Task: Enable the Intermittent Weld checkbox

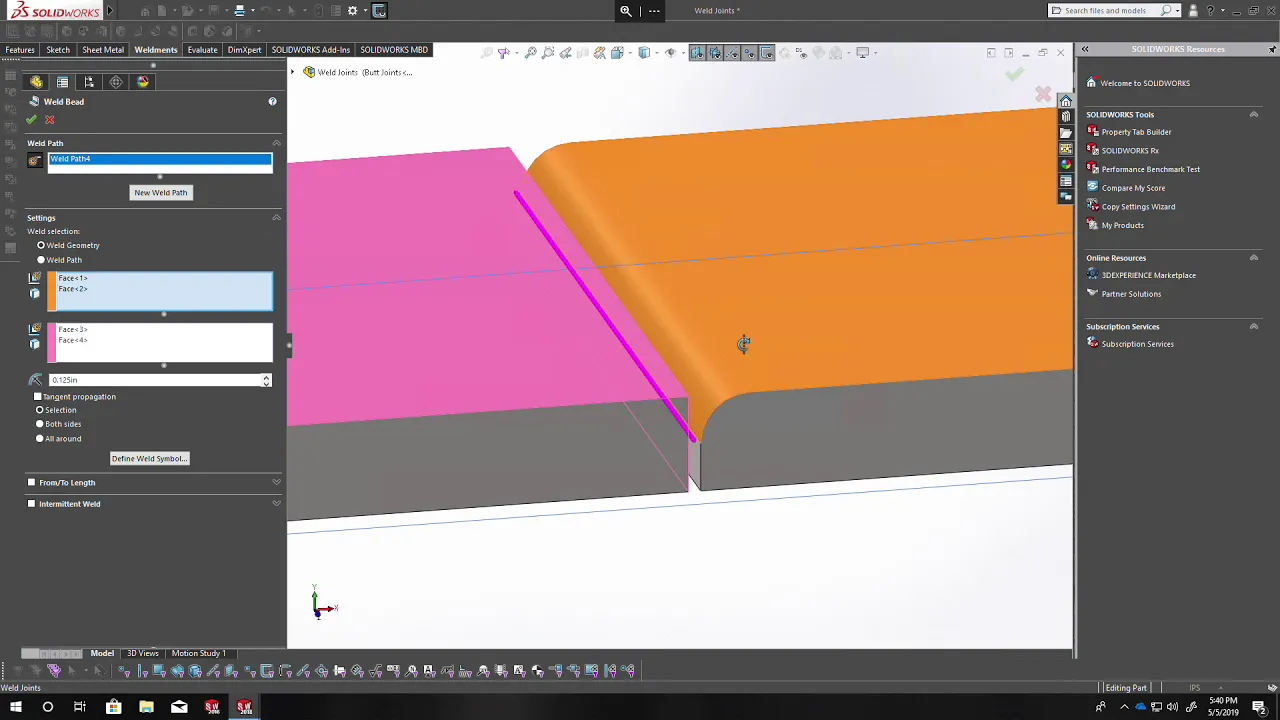Action: [31, 504]
